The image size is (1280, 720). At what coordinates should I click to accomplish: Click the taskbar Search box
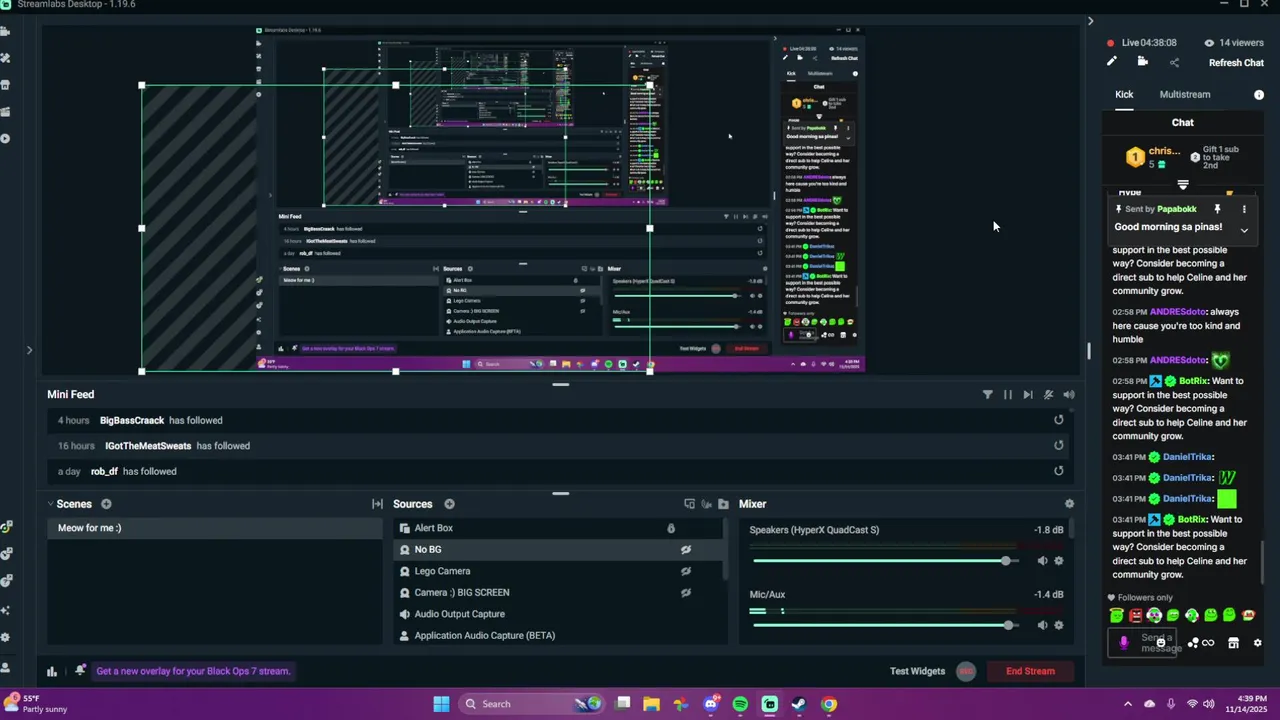(x=532, y=704)
